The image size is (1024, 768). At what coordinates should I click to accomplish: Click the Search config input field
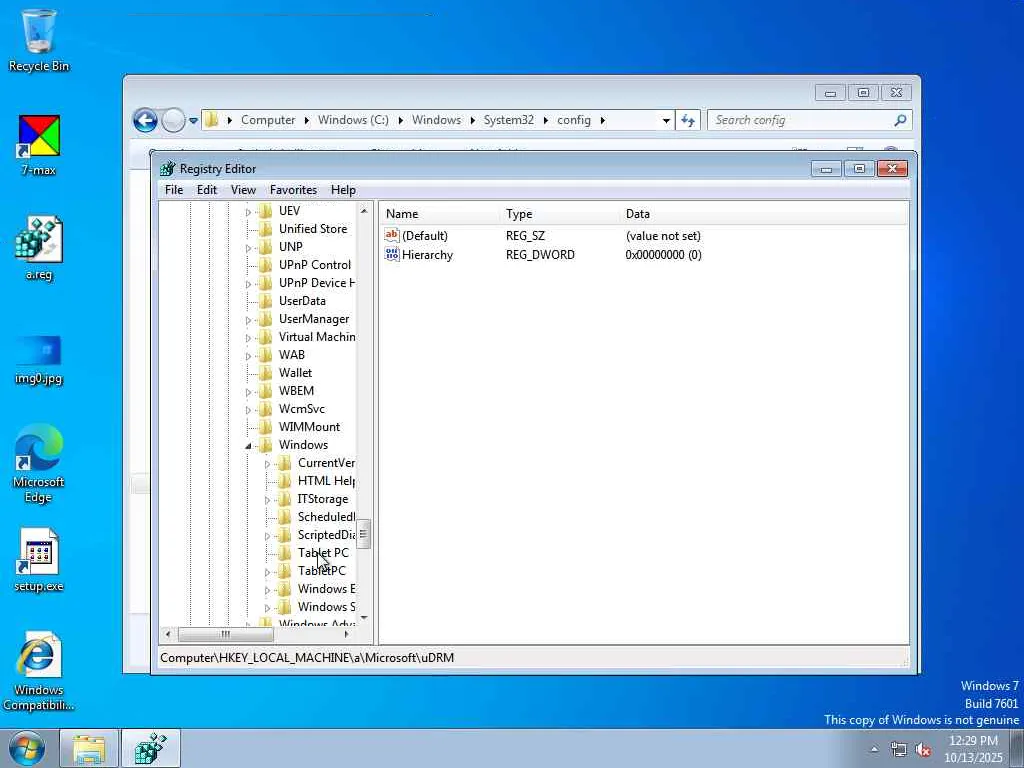tap(800, 120)
